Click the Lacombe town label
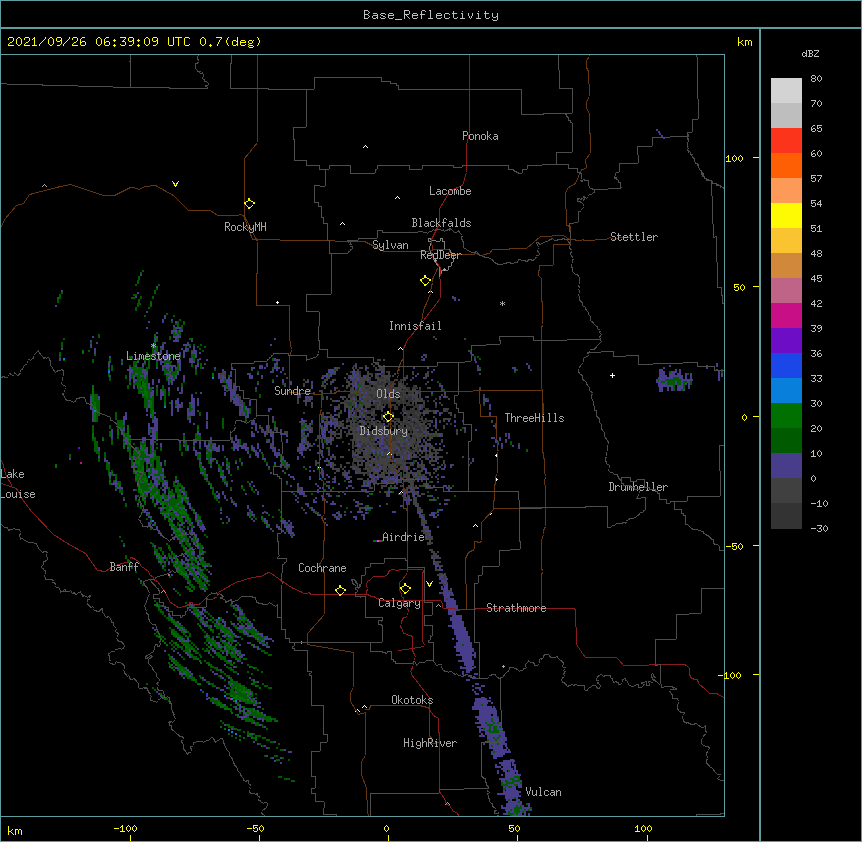Viewport: 862px width, 842px height. pos(450,191)
